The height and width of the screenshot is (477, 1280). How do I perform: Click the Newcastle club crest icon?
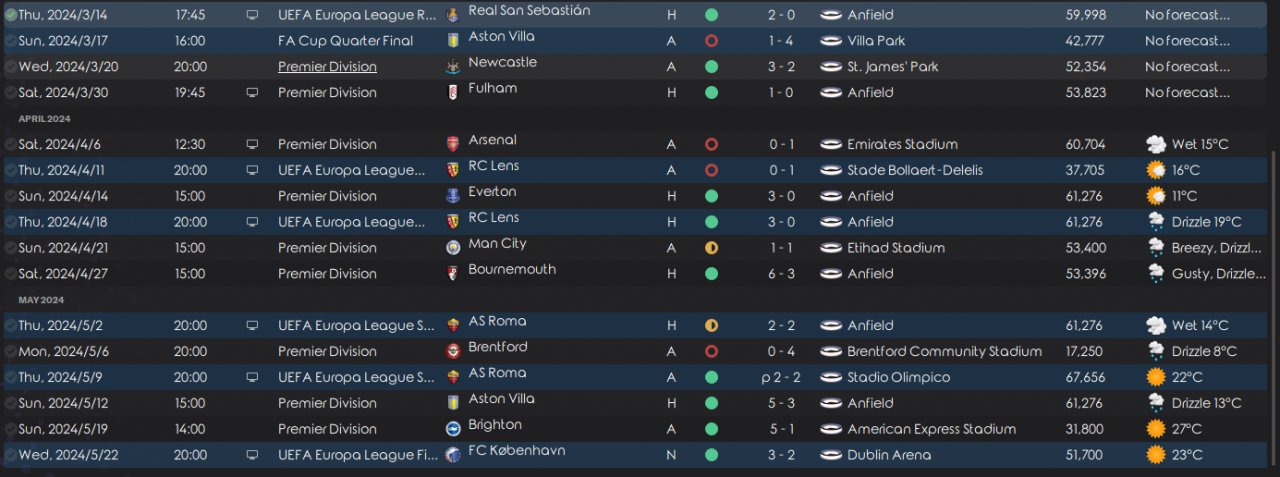coord(453,66)
